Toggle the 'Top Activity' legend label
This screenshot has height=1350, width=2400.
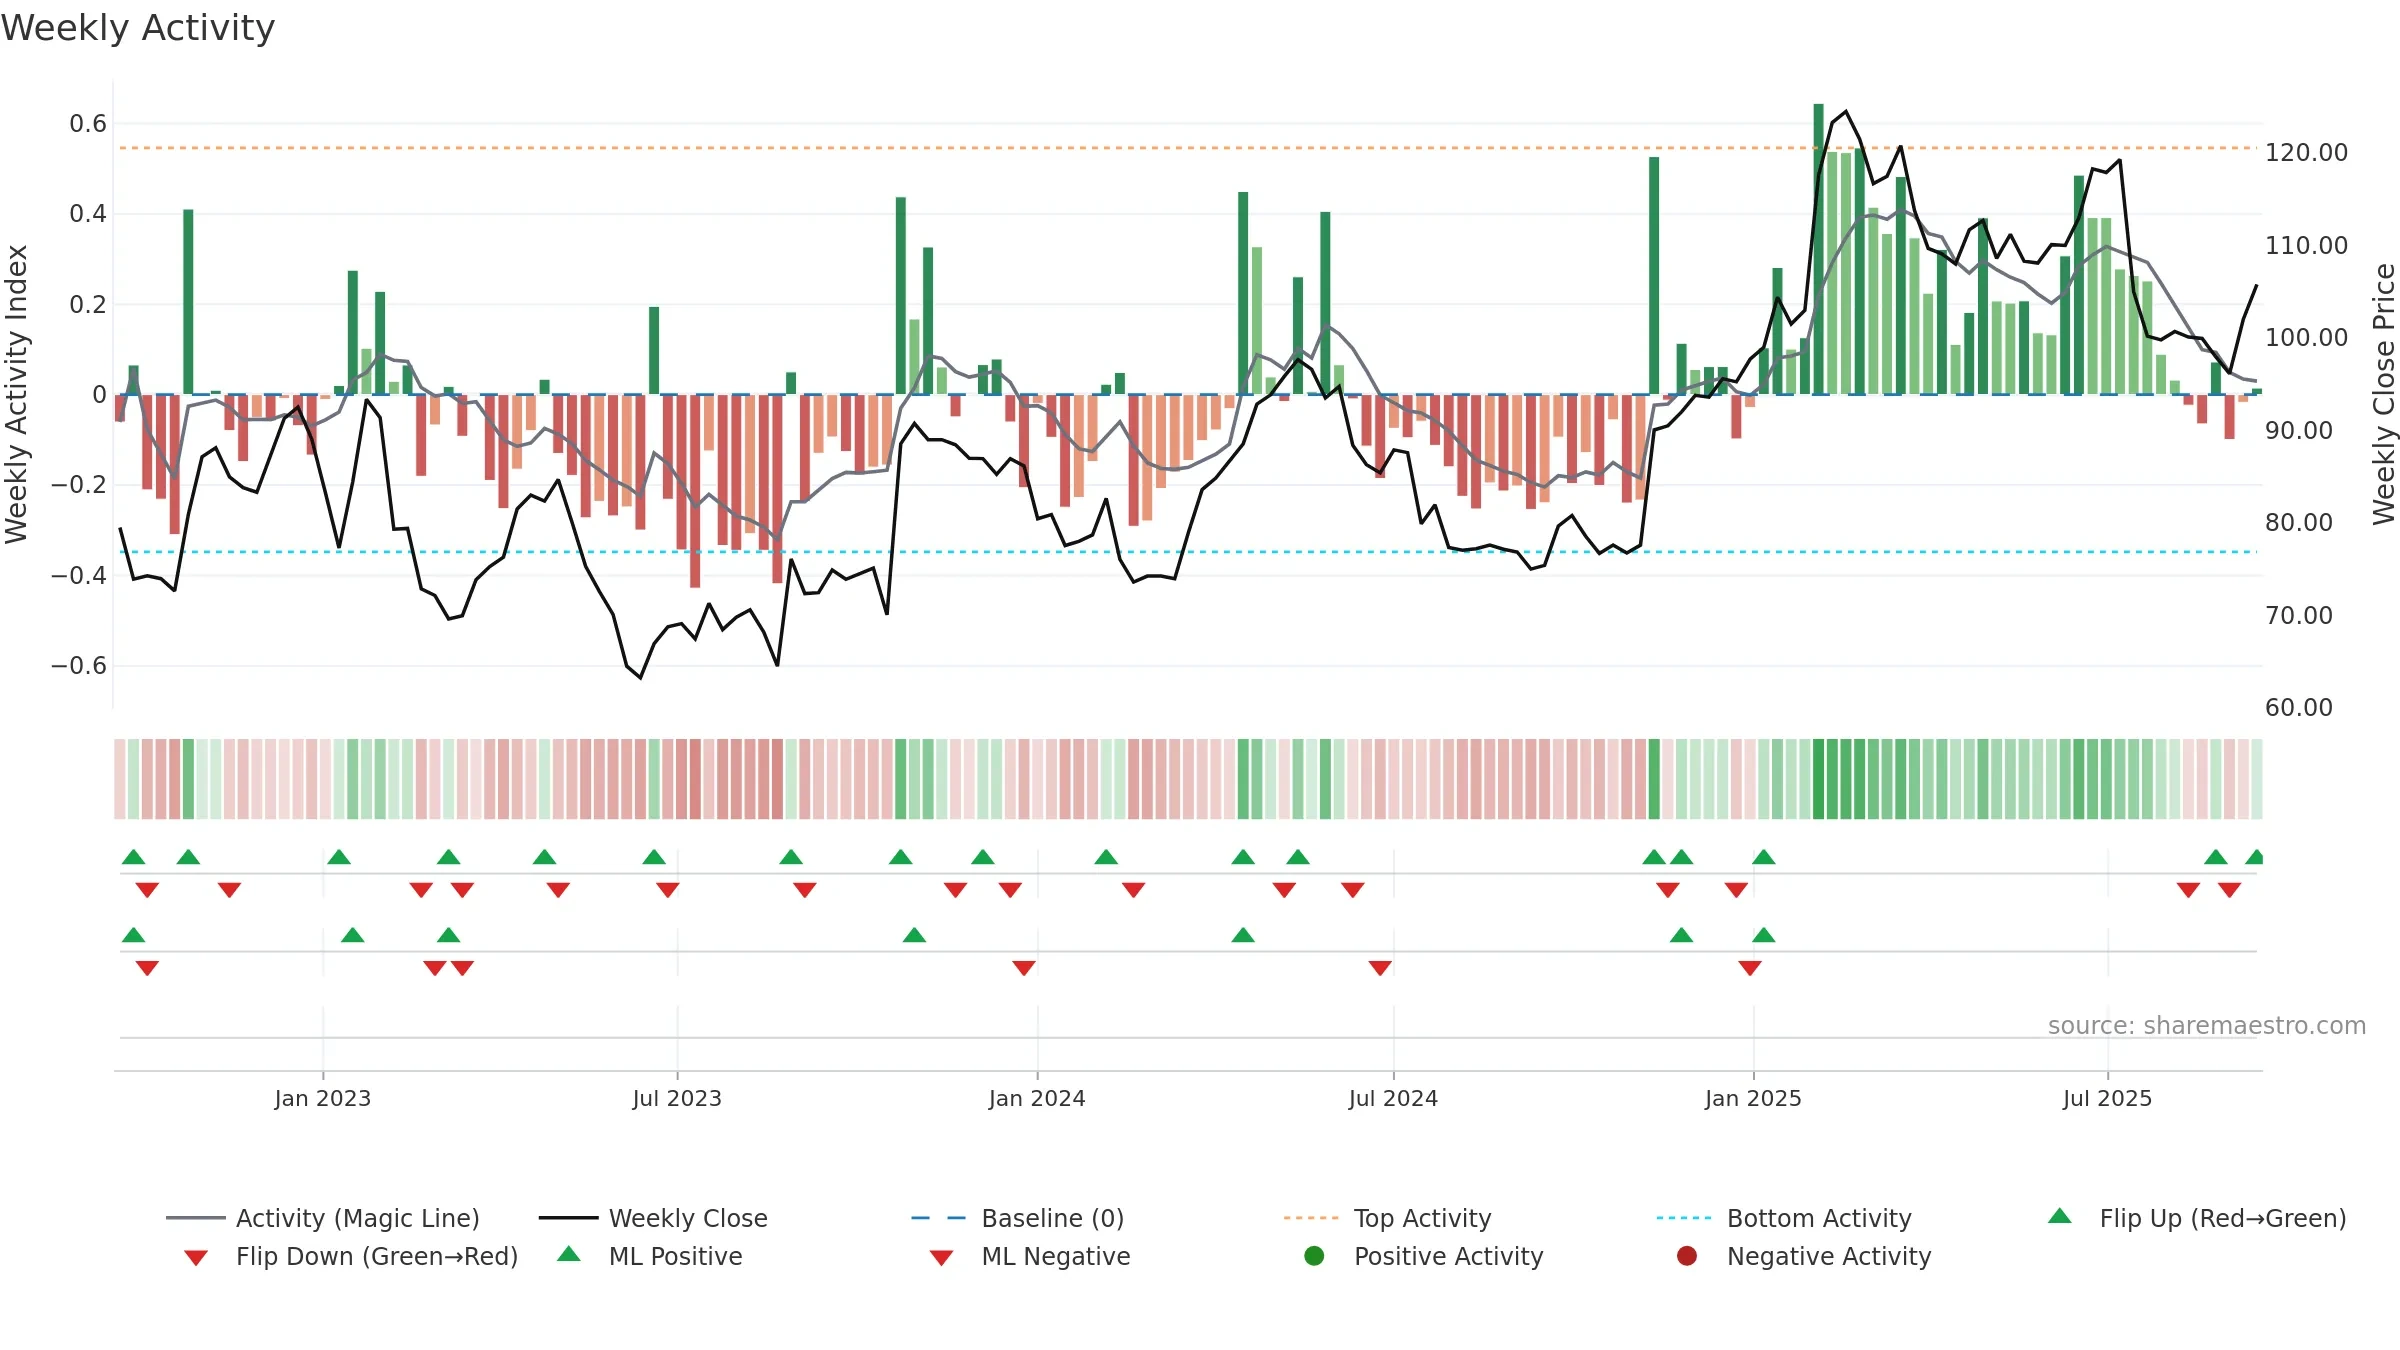(x=1423, y=1218)
